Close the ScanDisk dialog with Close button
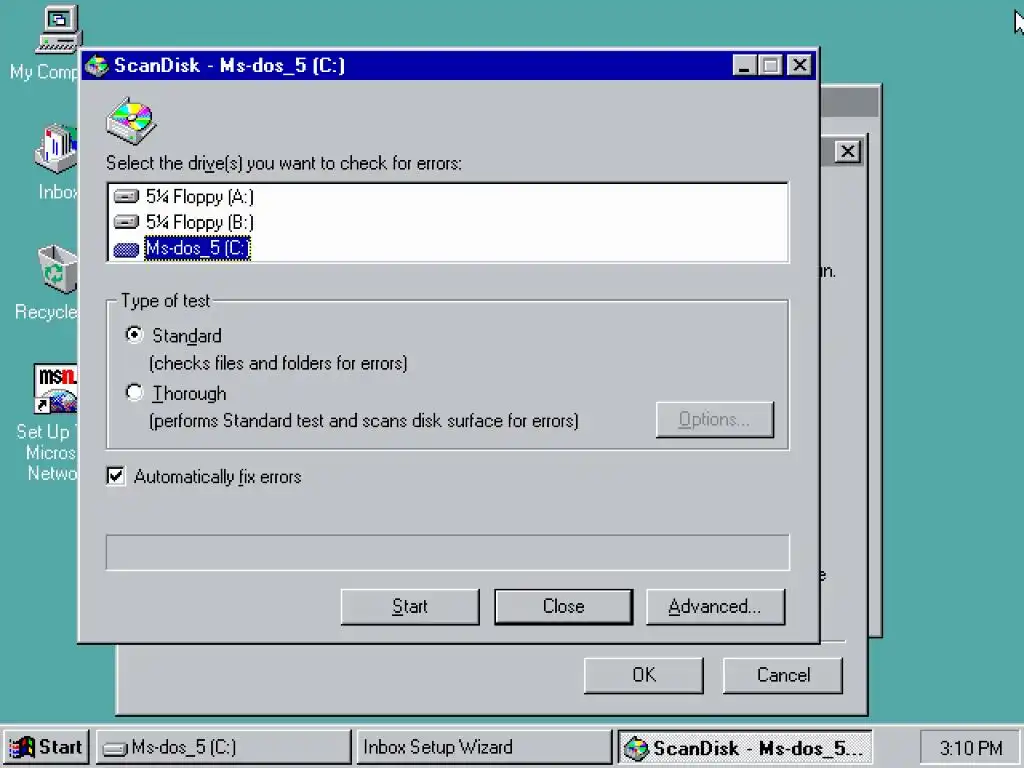This screenshot has height=768, width=1024. click(x=564, y=607)
